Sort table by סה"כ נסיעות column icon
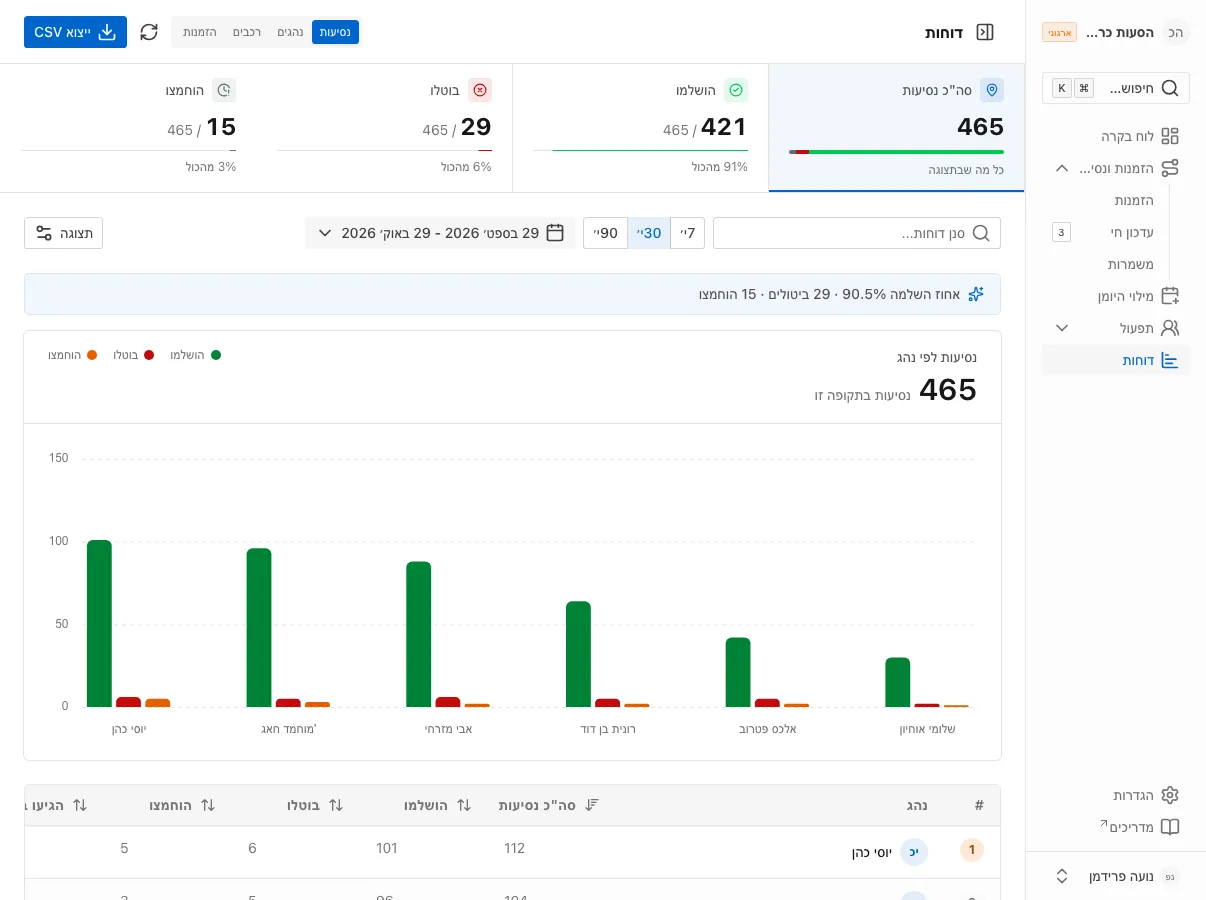Screen dimensions: 1206x900 (592, 805)
